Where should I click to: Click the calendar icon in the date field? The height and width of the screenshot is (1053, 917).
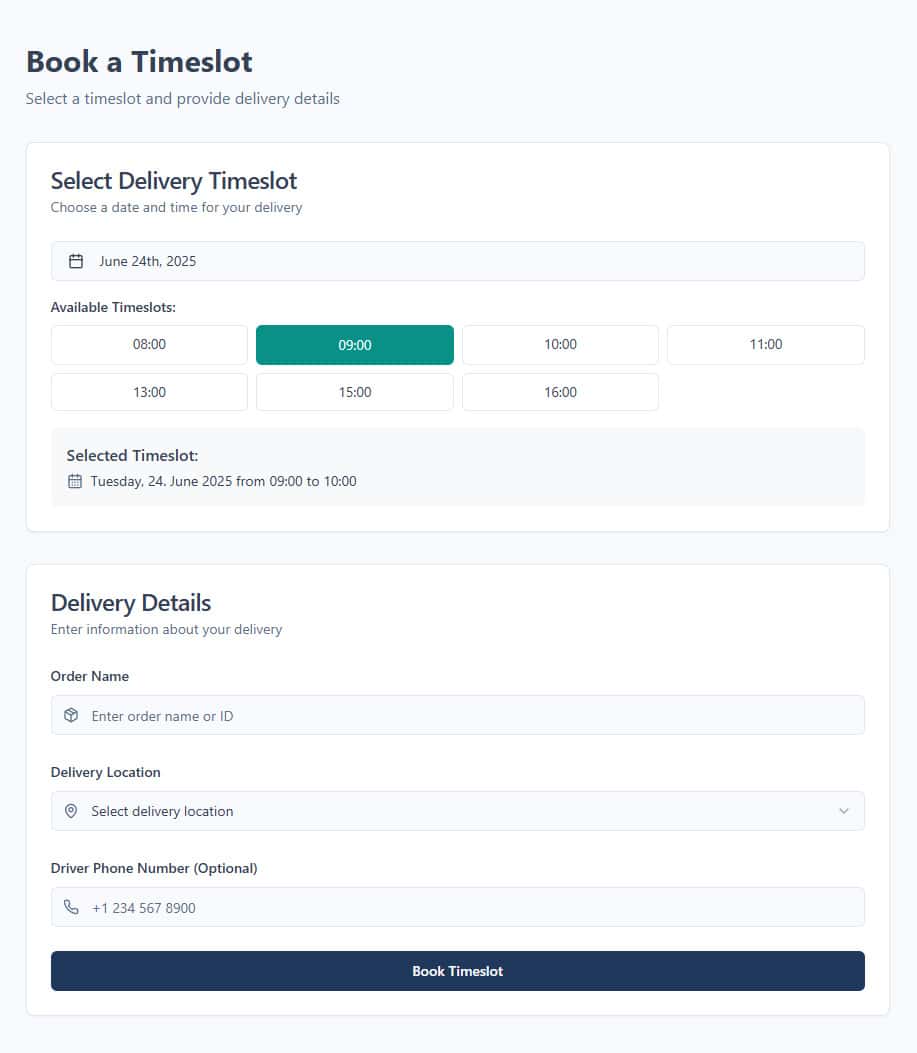click(x=75, y=260)
